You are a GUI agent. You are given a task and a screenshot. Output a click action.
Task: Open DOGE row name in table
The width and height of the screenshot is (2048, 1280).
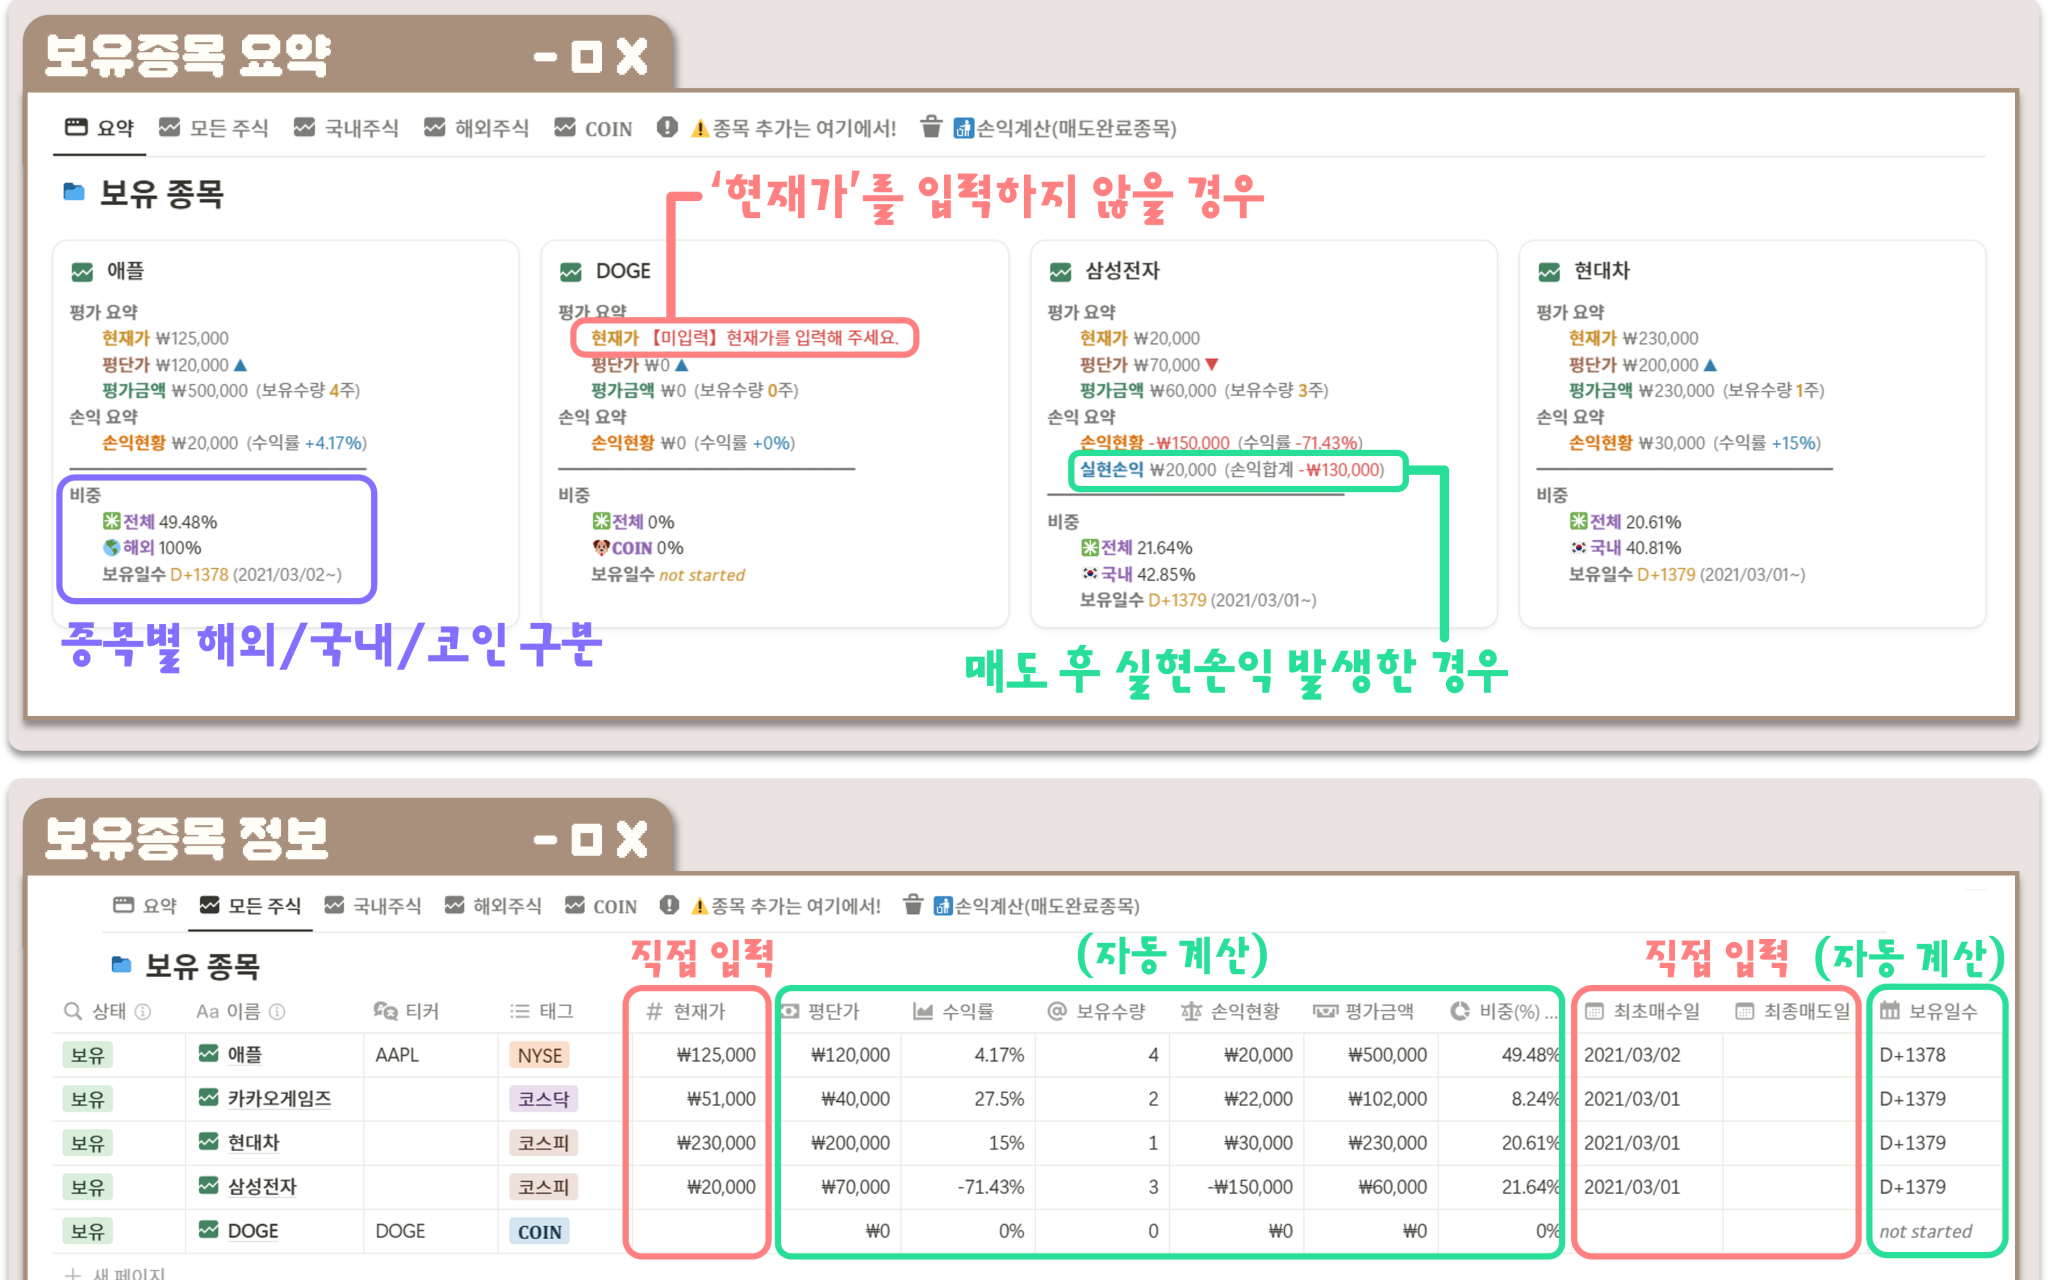252,1231
